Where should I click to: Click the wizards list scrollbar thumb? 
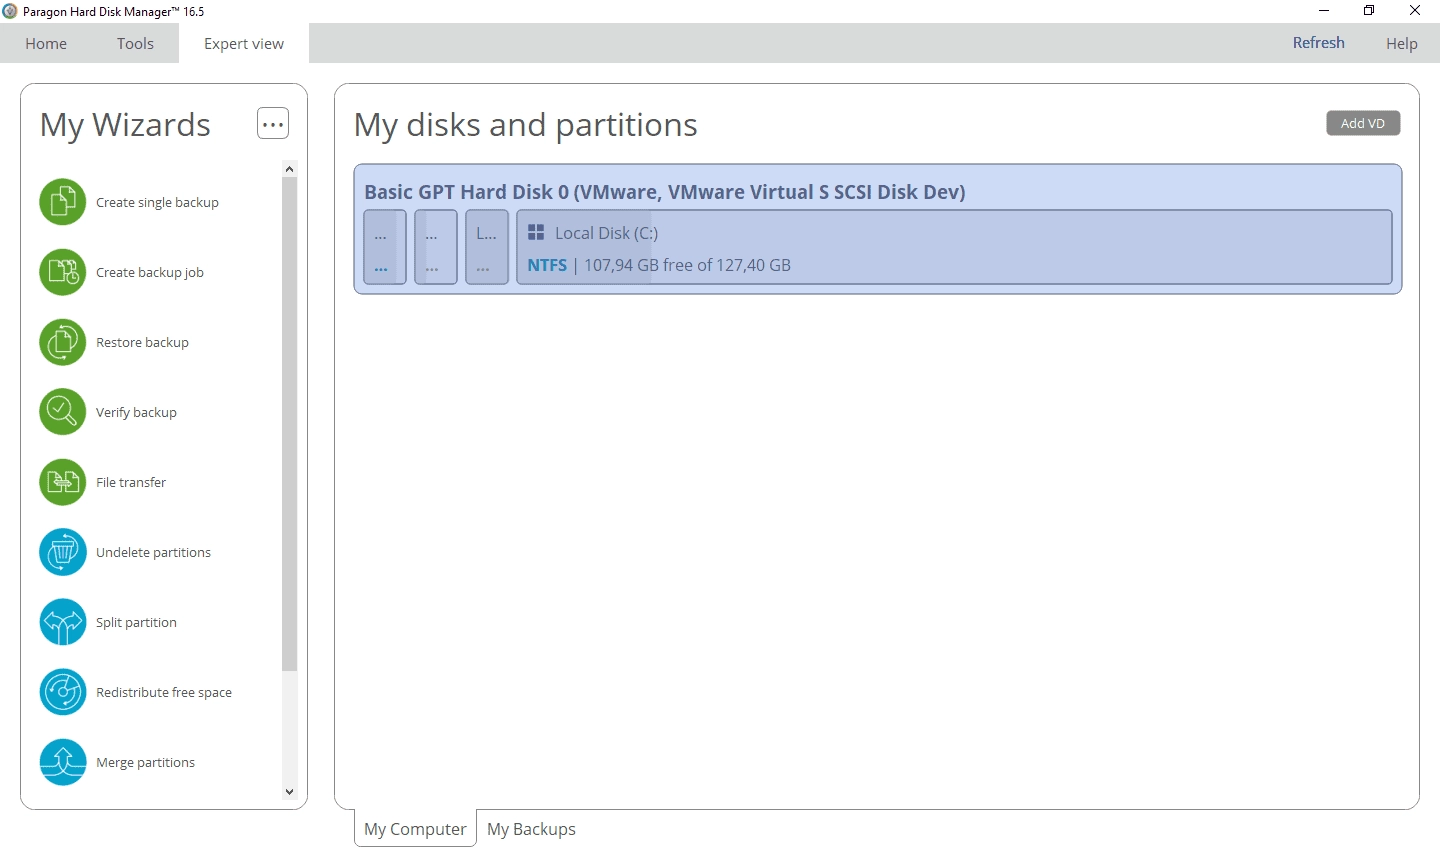[x=290, y=424]
